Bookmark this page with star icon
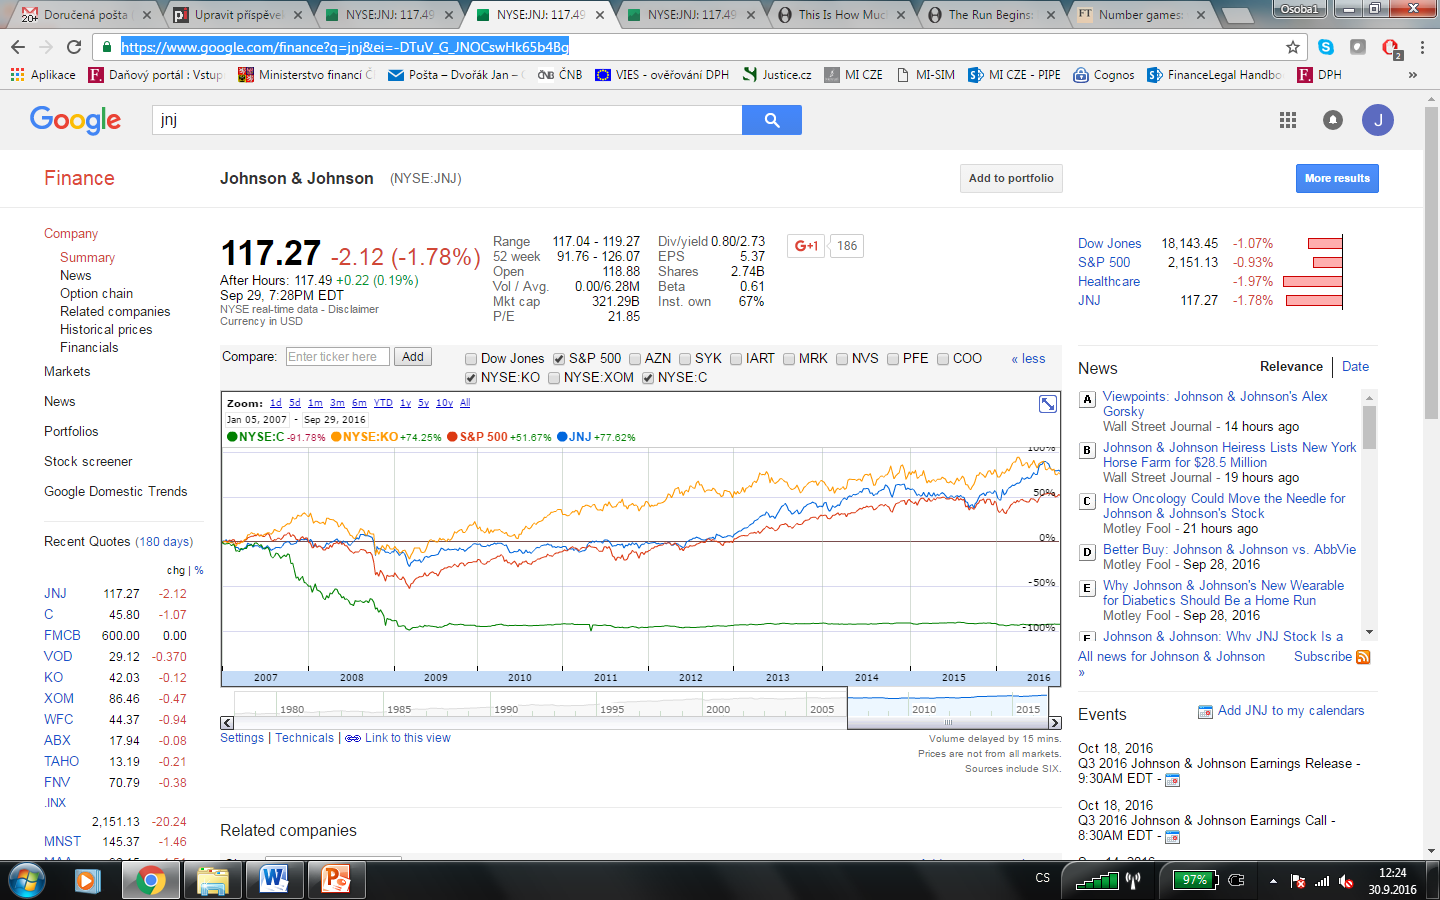 click(x=1293, y=47)
